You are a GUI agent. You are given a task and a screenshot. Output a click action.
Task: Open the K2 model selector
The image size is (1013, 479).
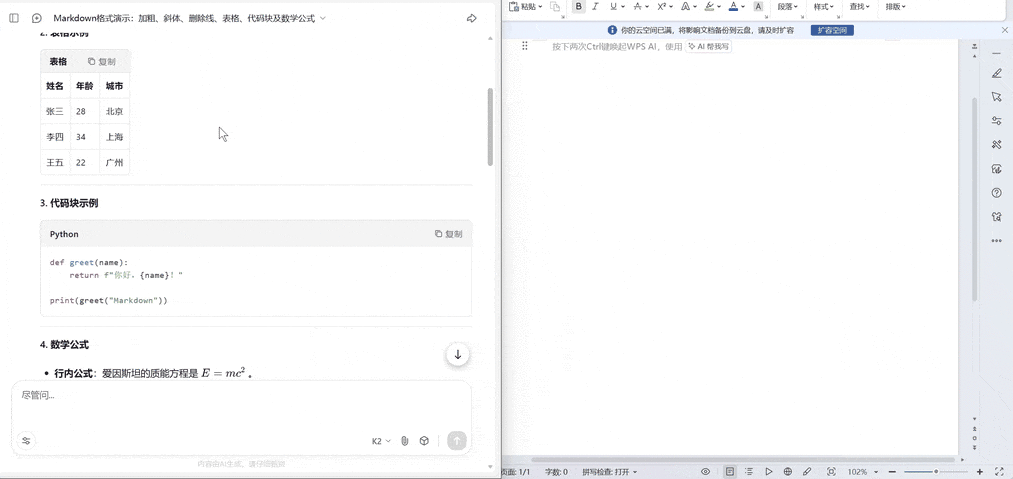(381, 441)
